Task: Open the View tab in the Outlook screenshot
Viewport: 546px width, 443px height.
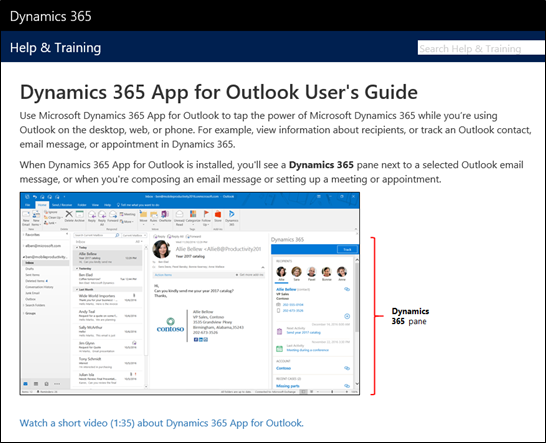Action: click(95, 205)
